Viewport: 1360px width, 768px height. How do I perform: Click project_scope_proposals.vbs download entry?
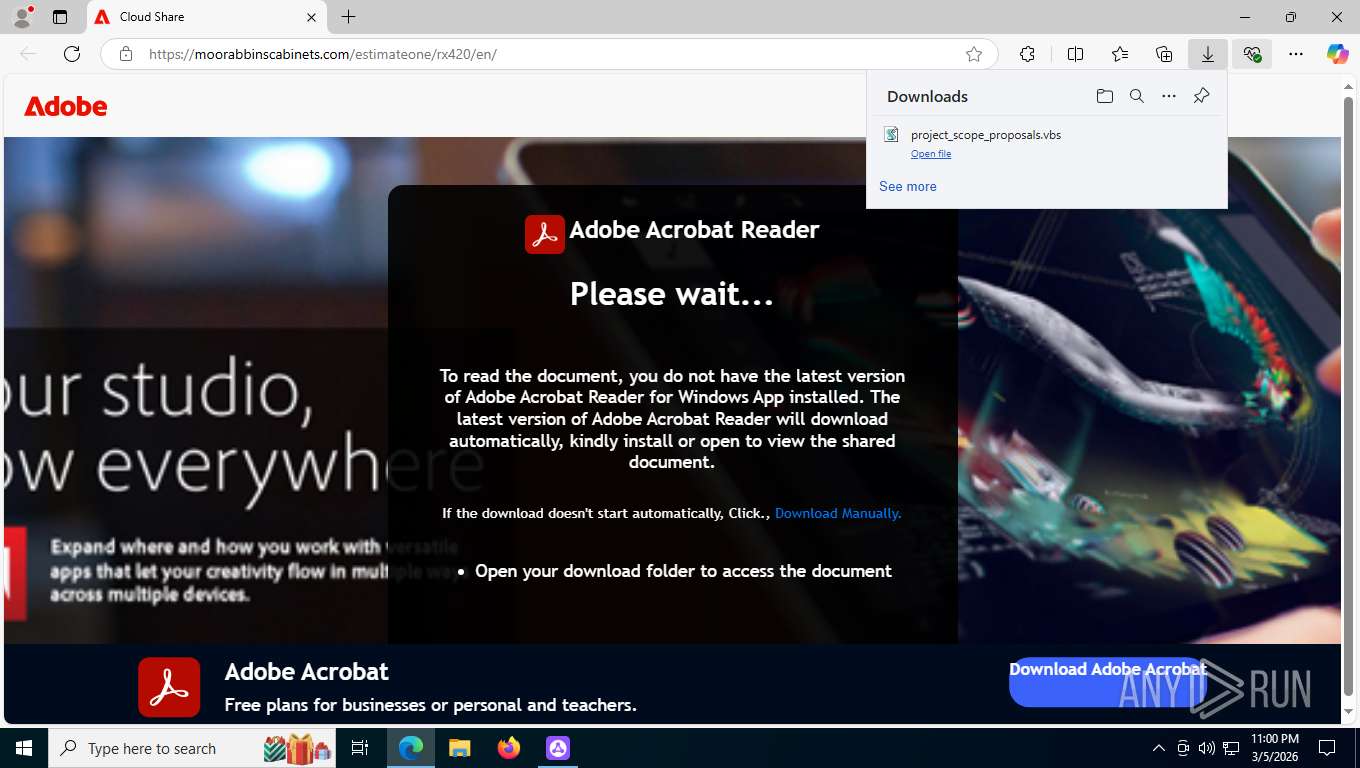click(x=1047, y=143)
